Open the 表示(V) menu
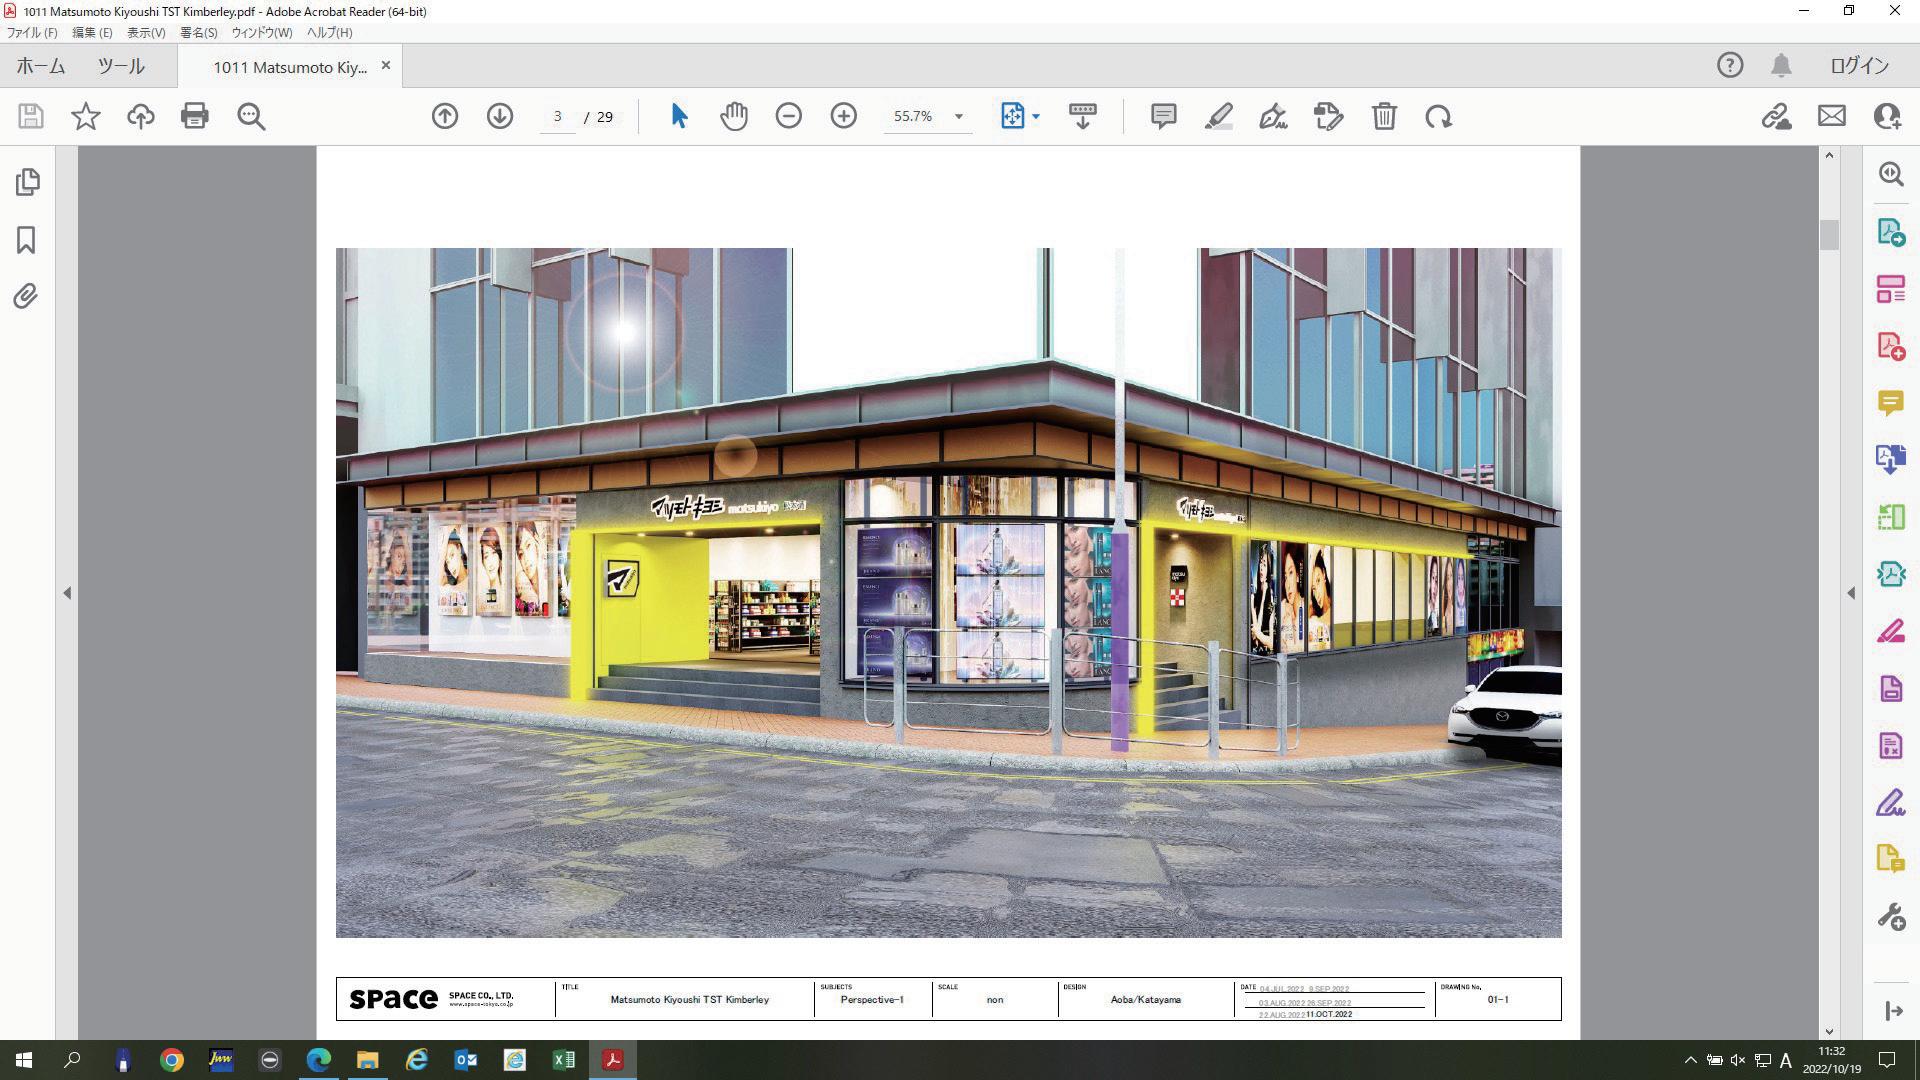The height and width of the screenshot is (1080, 1920). (x=146, y=32)
